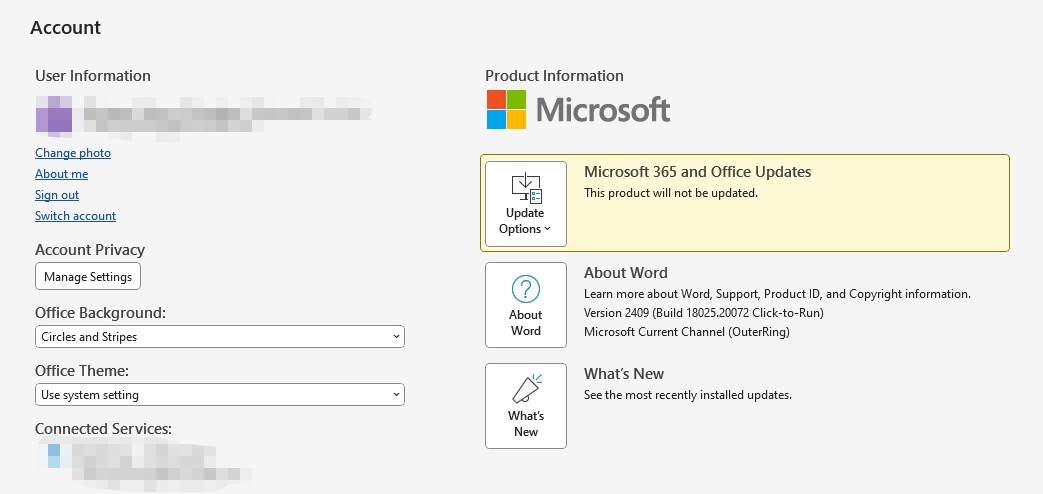Click the Microsoft wordmark text
1043x494 pixels.
pos(603,110)
